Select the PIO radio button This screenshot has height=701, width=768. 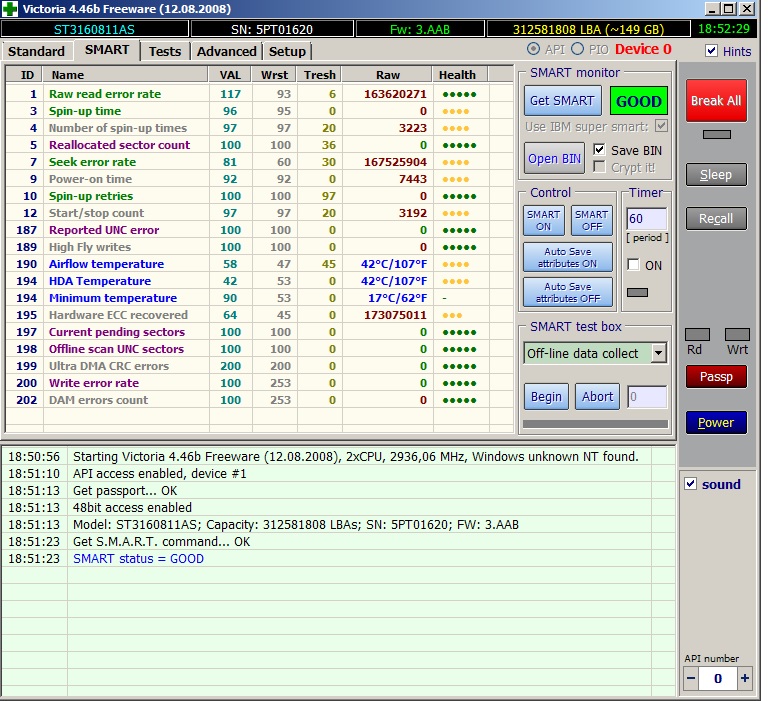577,50
